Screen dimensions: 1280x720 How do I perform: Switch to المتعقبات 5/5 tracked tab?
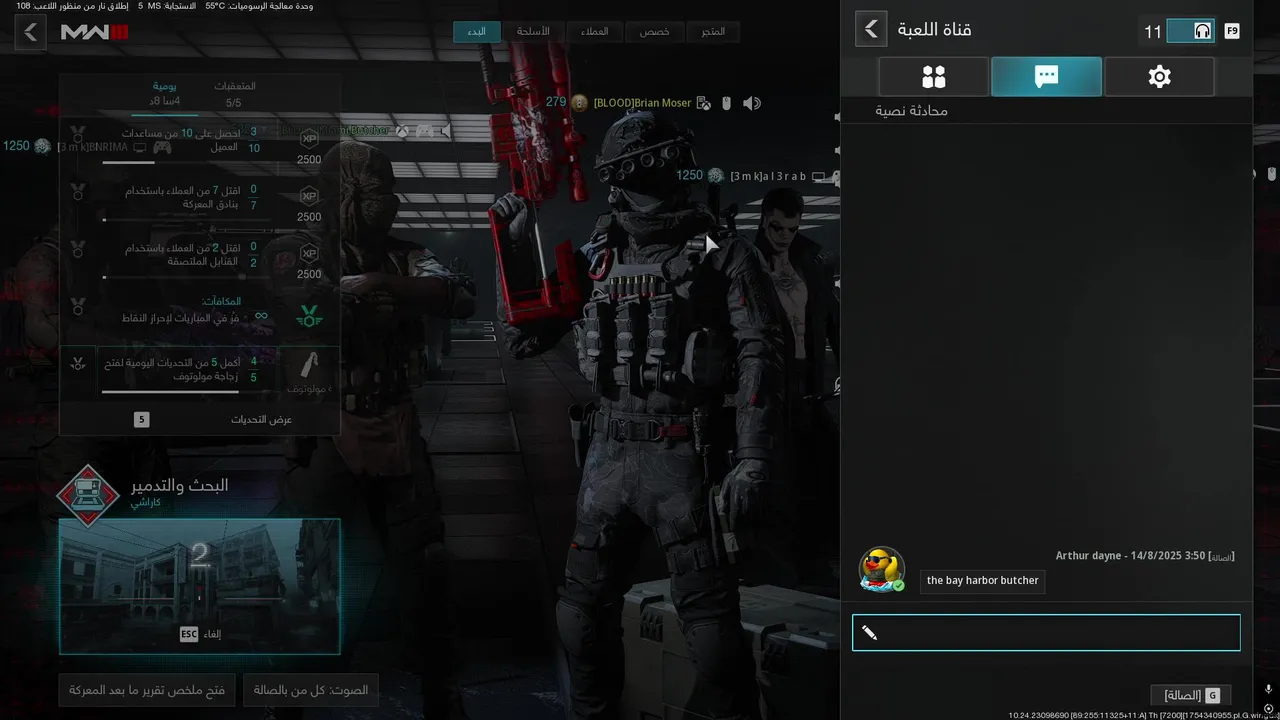click(234, 94)
